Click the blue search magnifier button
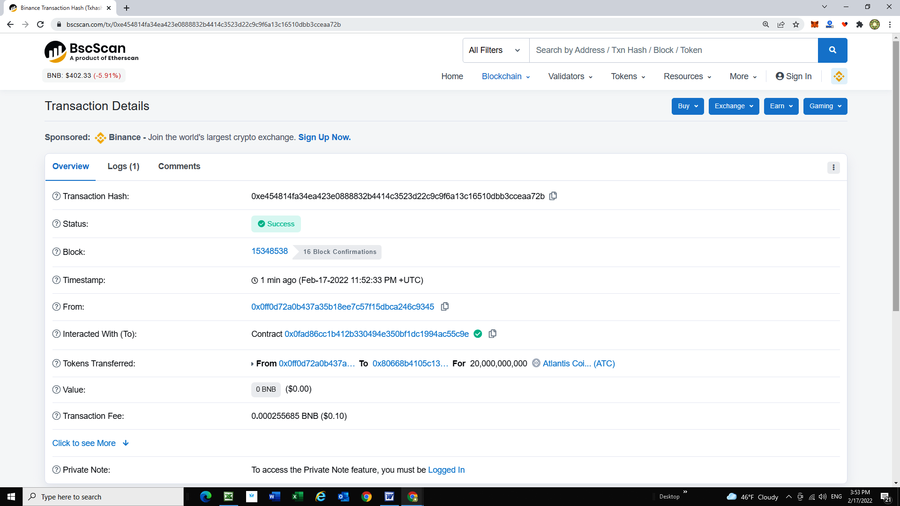 tap(832, 50)
